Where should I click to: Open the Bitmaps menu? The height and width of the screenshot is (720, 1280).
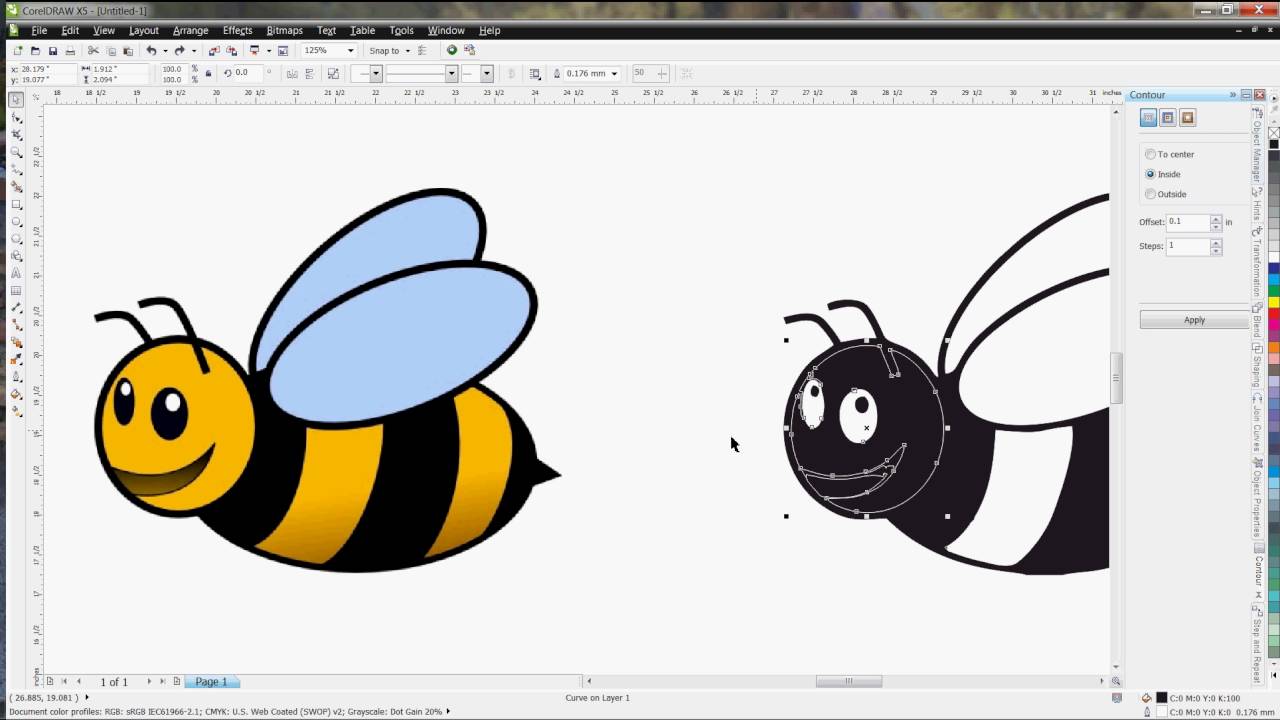pos(284,30)
